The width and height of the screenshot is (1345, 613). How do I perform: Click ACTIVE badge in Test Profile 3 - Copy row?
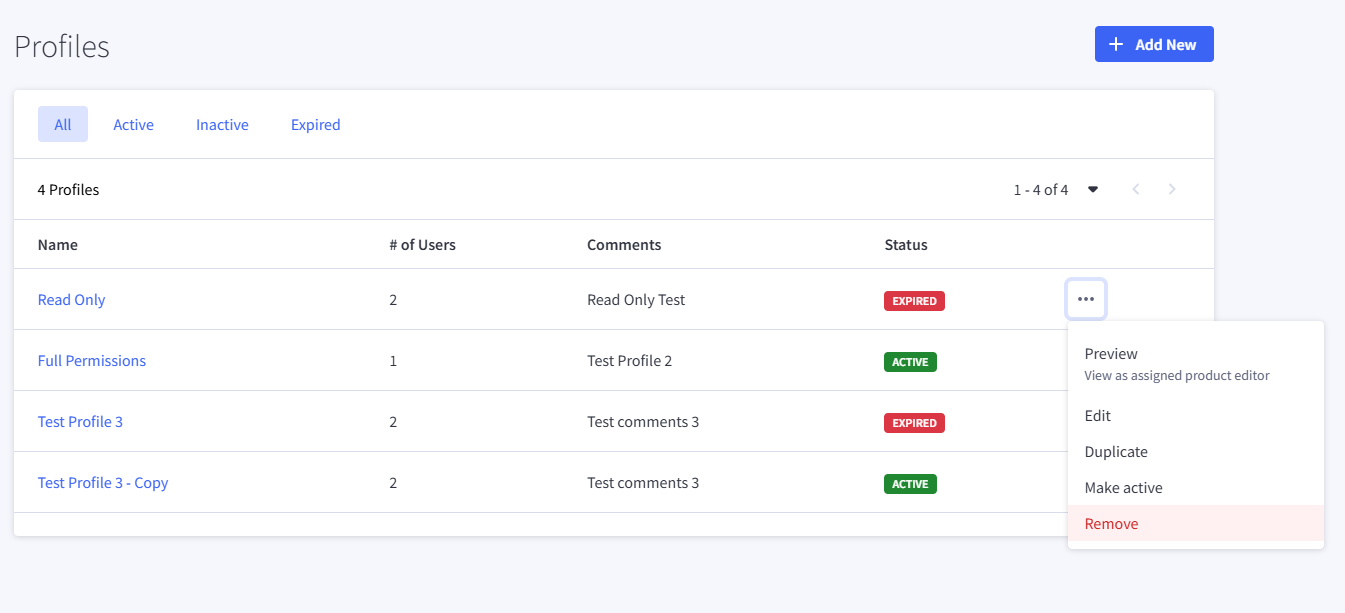tap(910, 483)
